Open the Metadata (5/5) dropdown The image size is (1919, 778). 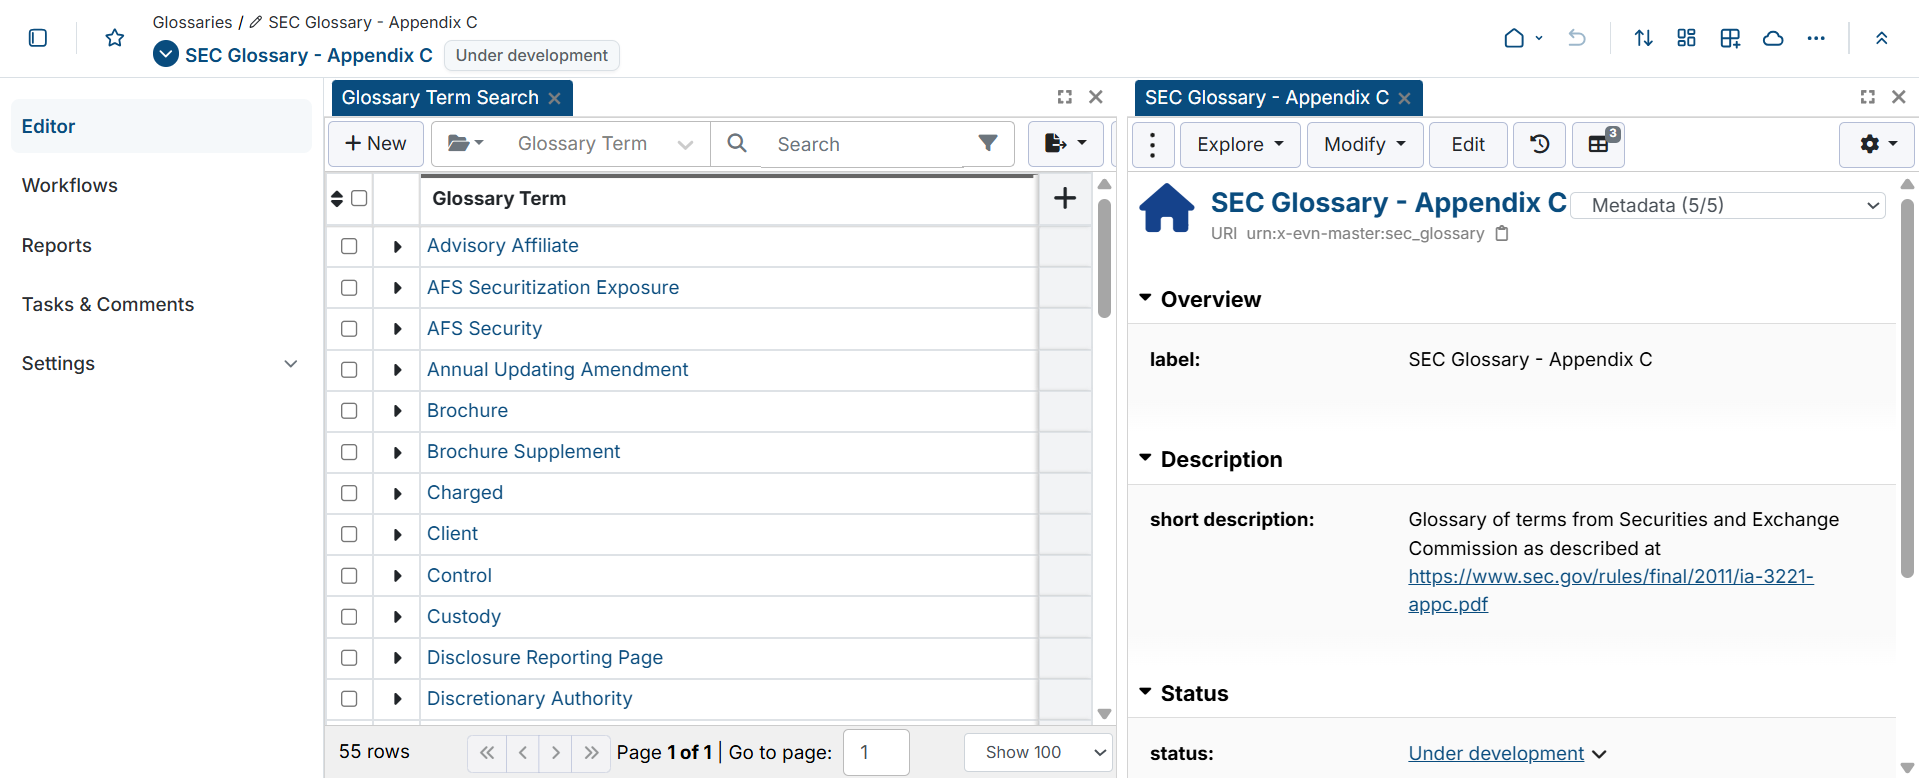click(1728, 205)
